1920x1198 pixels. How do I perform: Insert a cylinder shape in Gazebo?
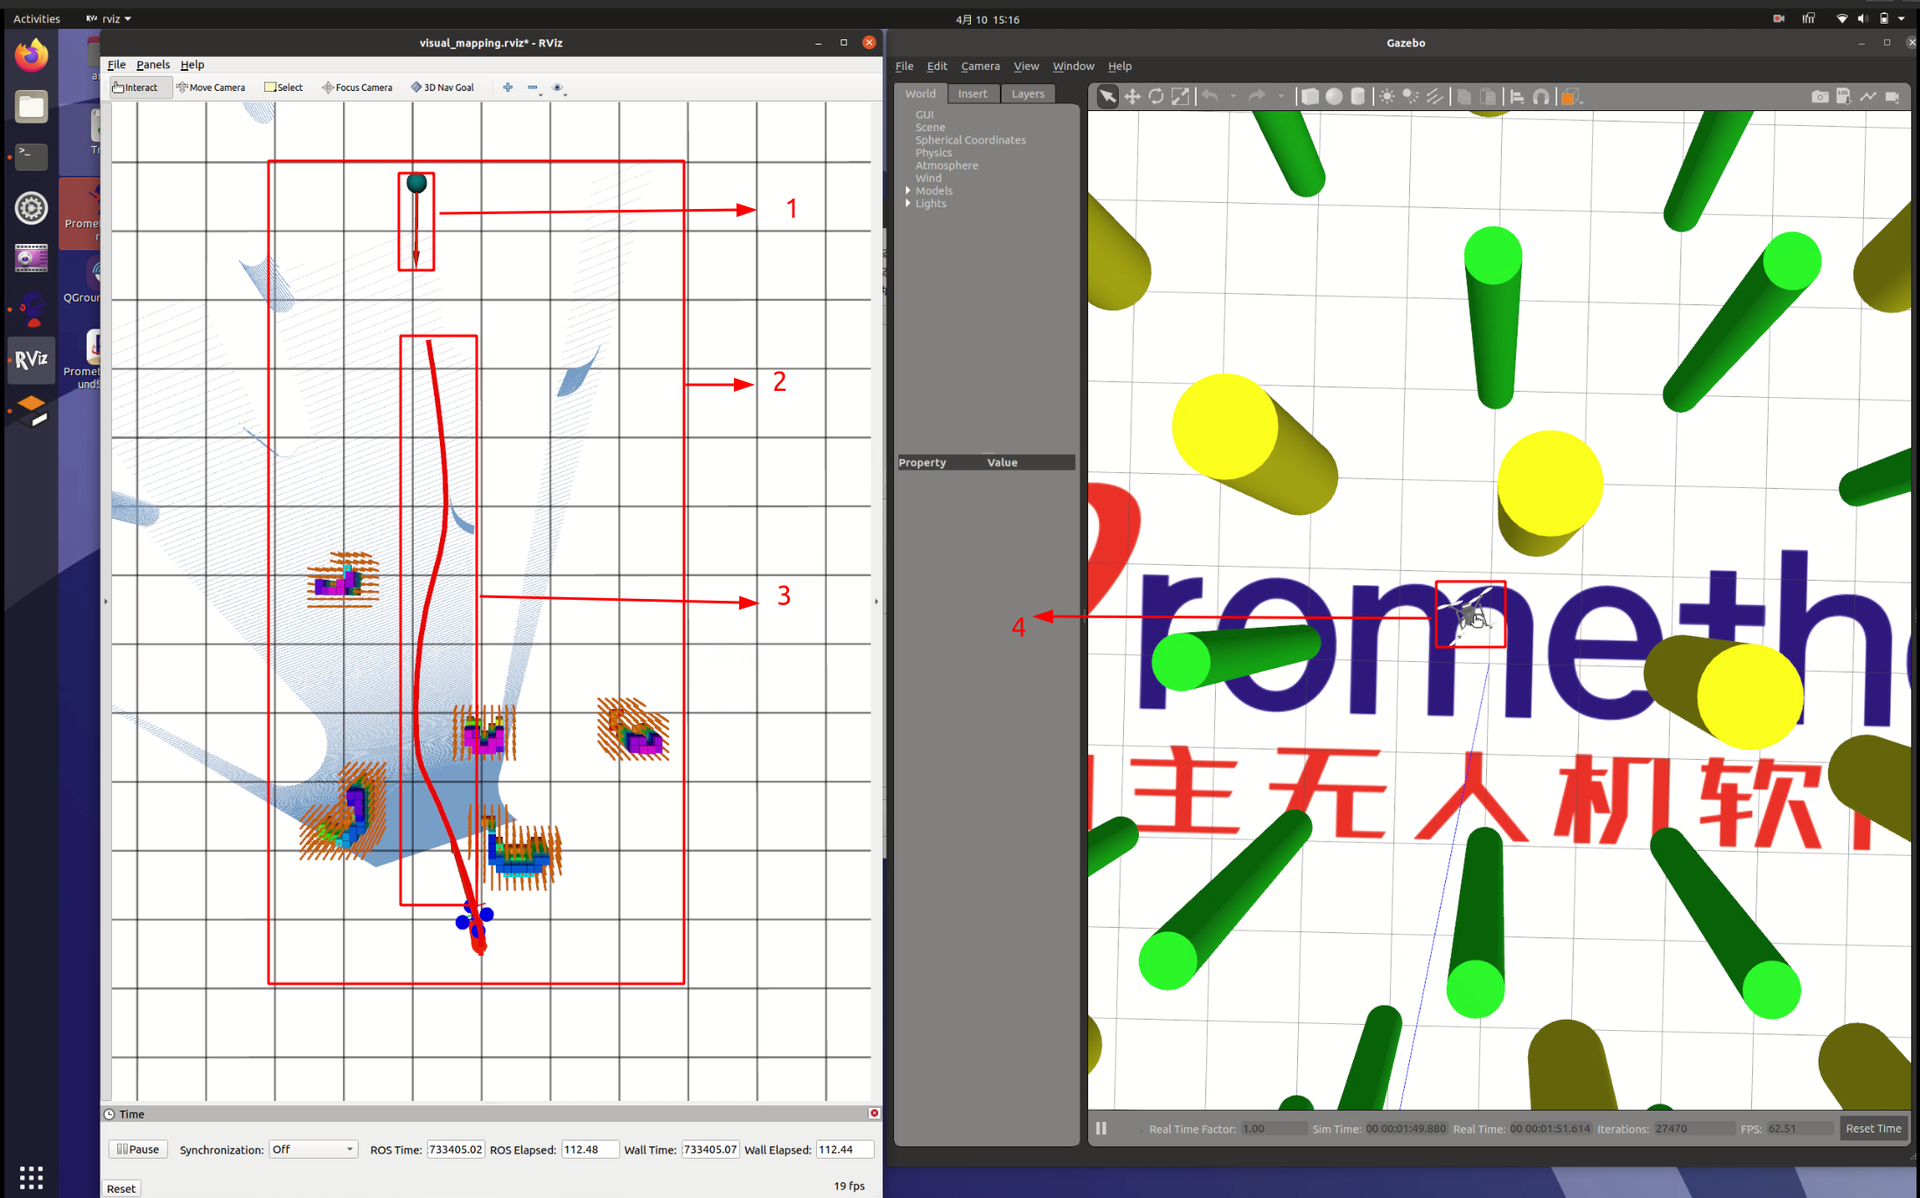tap(1358, 96)
